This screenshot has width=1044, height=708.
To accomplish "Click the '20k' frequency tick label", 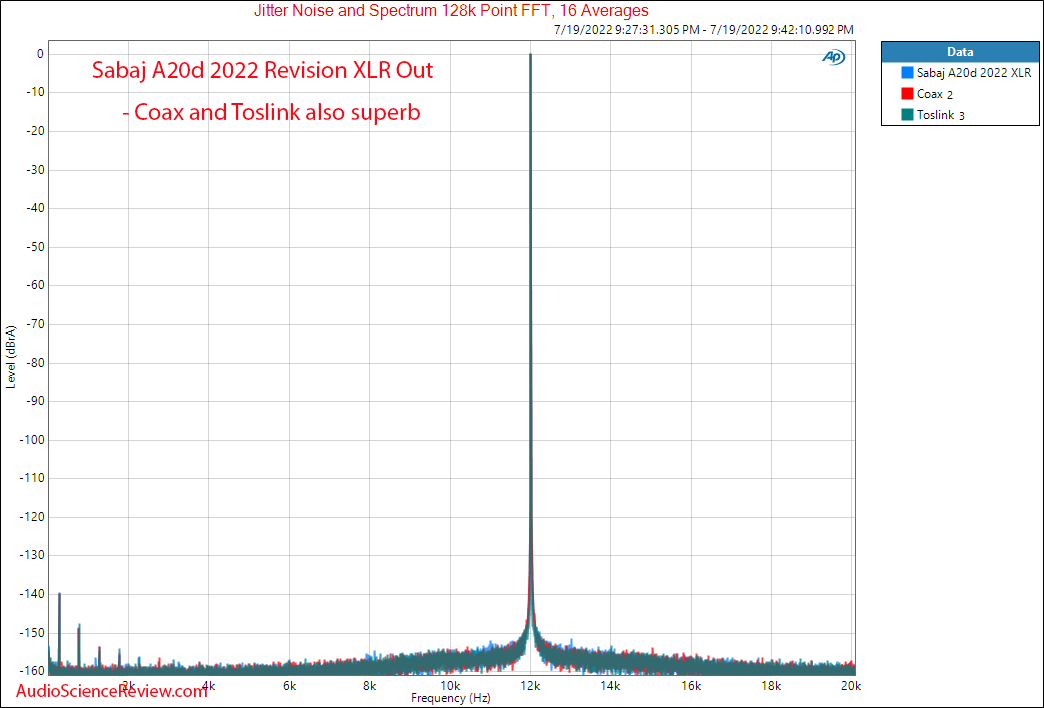I will (x=852, y=686).
